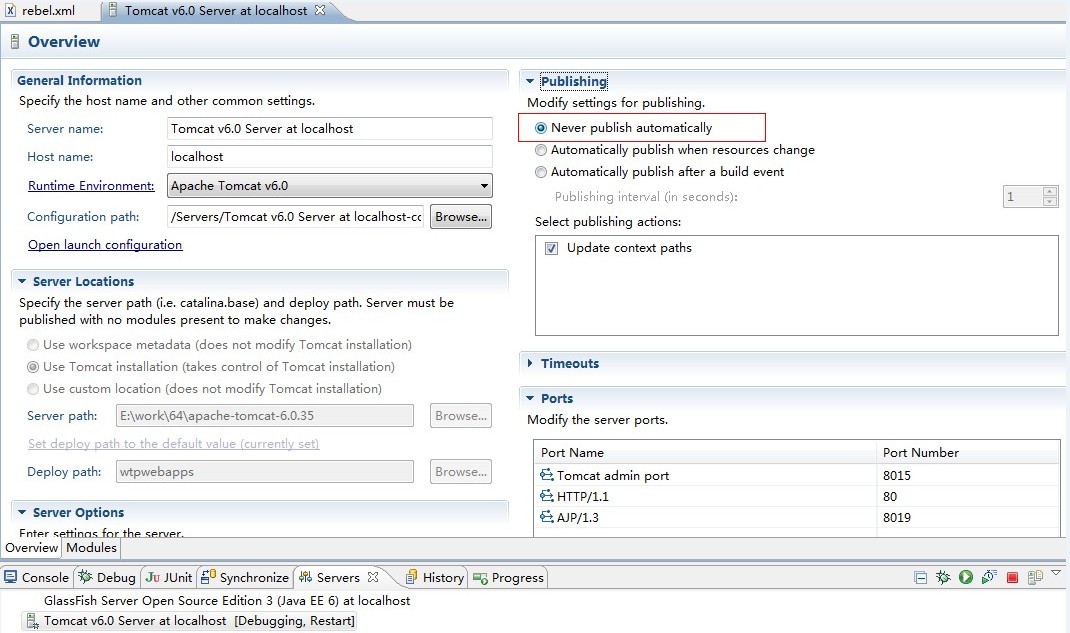Click the Configuration path field
This screenshot has height=633, width=1070.
[x=295, y=216]
